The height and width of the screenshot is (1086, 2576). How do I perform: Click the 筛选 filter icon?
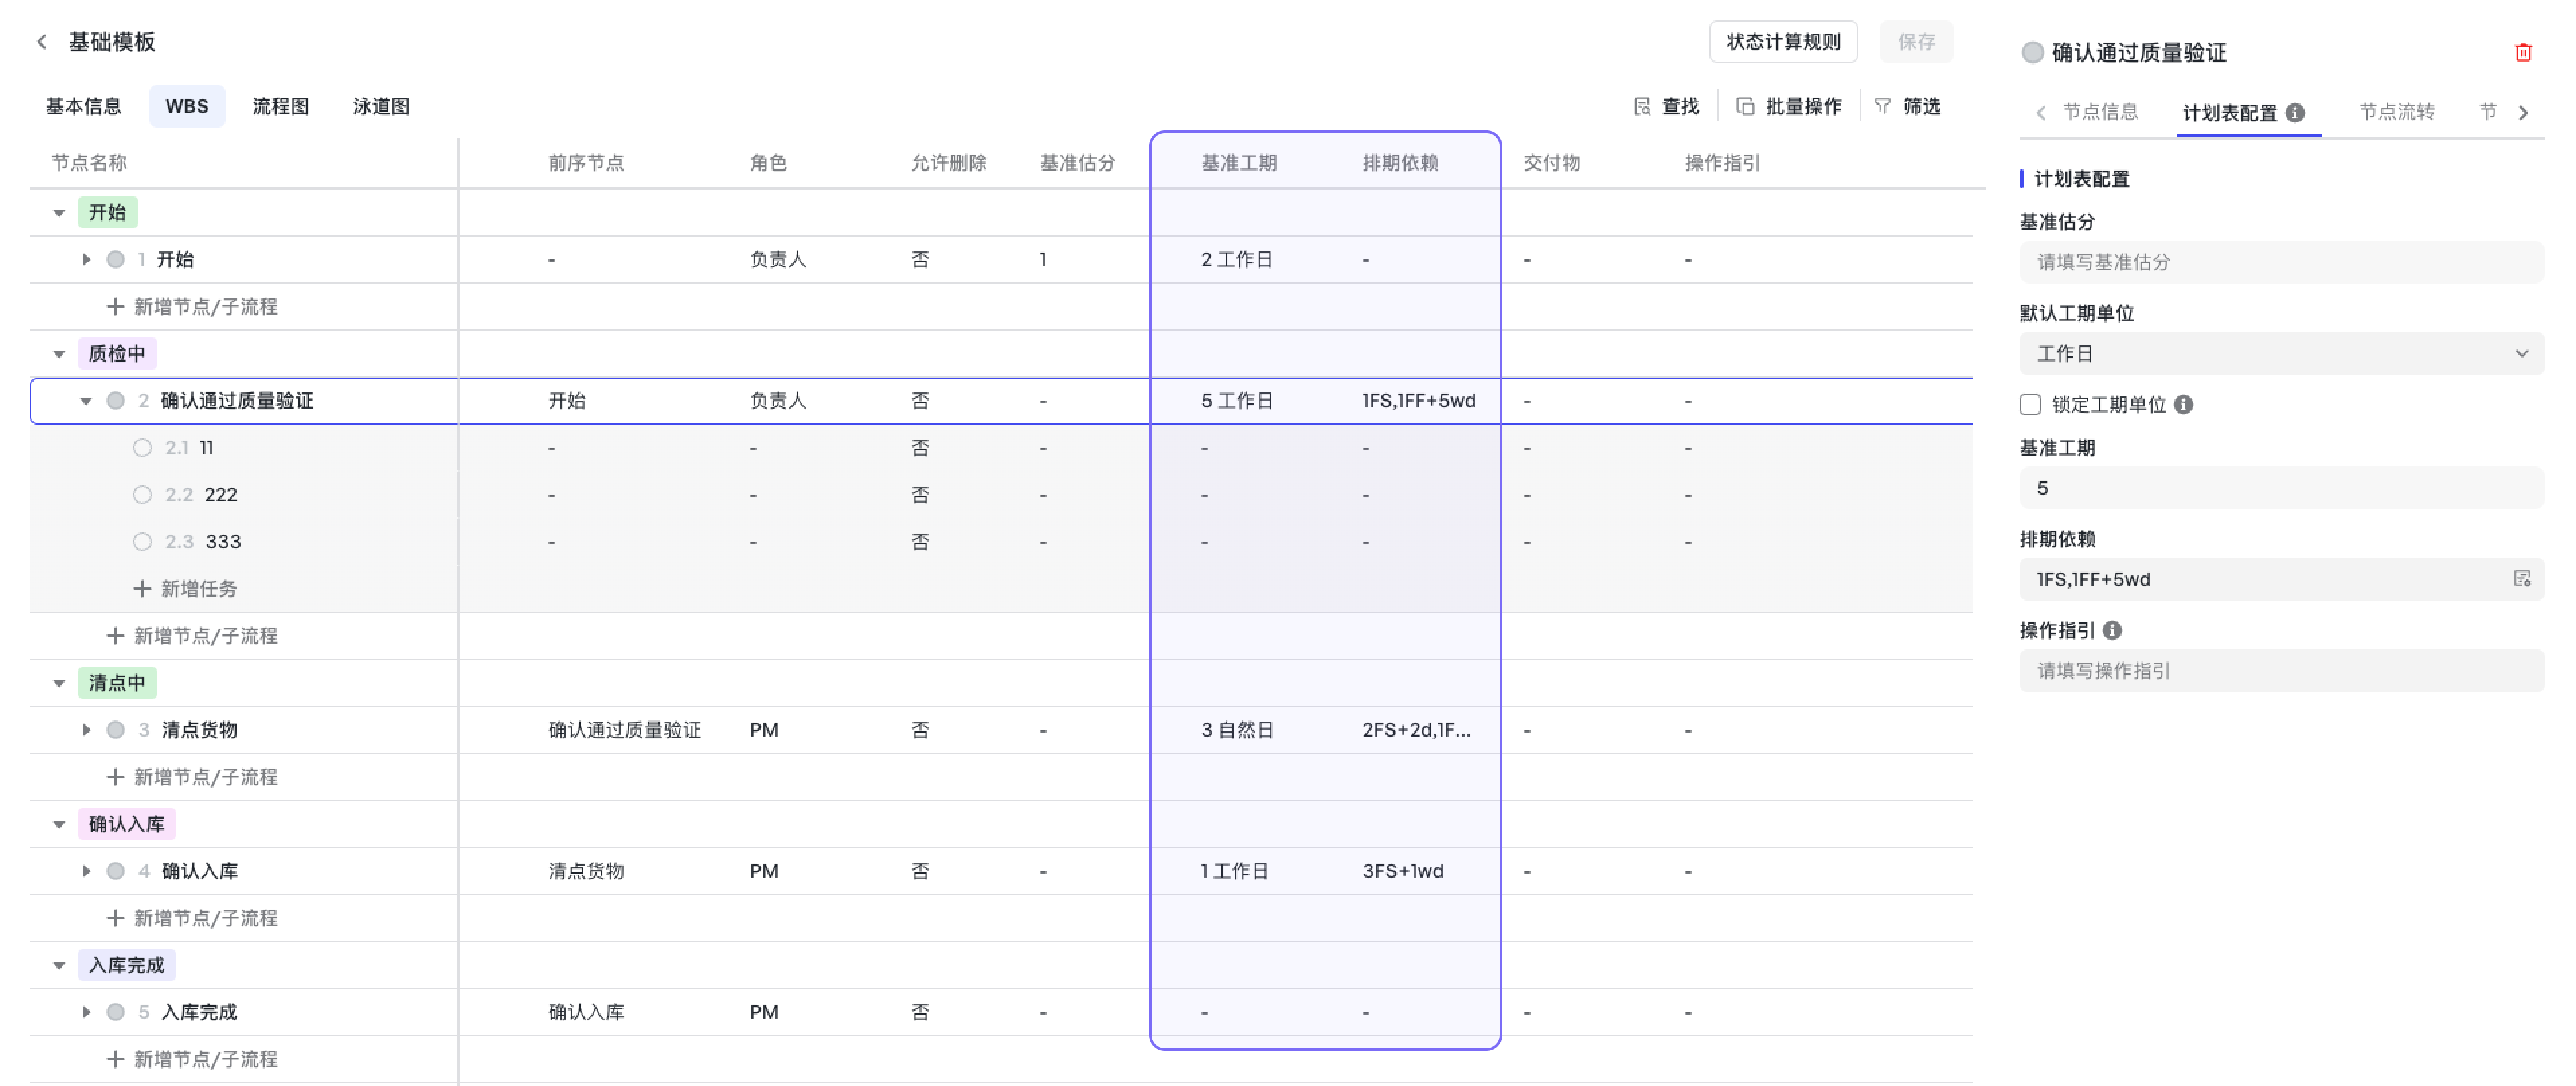coord(1882,106)
